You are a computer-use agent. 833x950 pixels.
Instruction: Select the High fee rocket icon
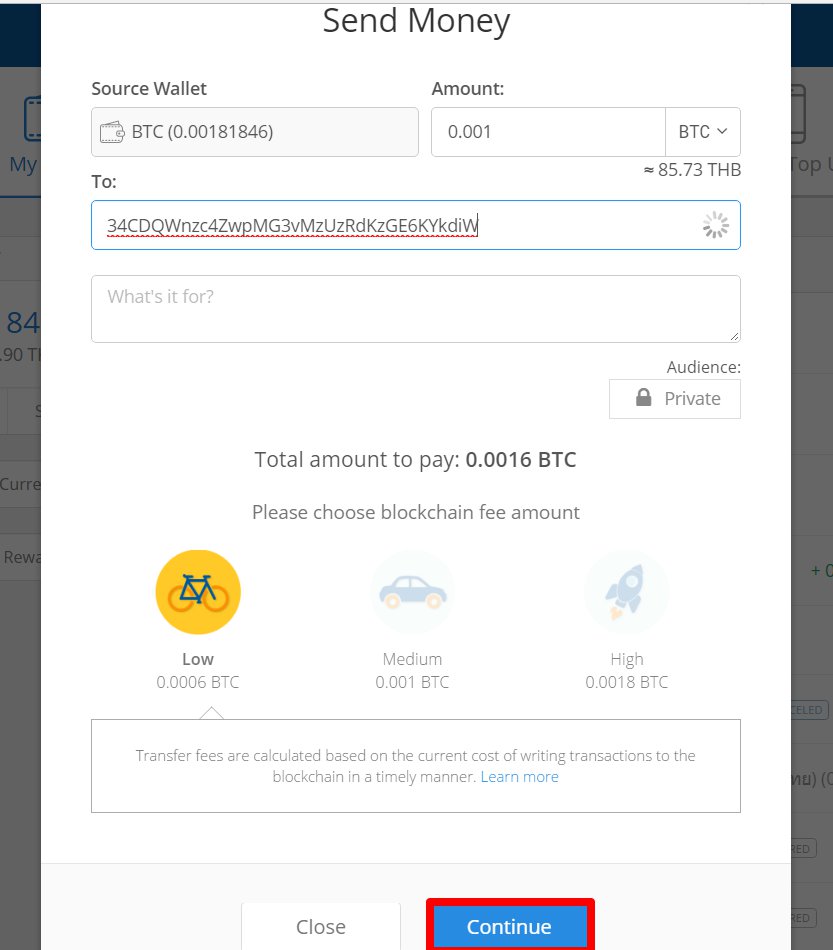pos(626,592)
